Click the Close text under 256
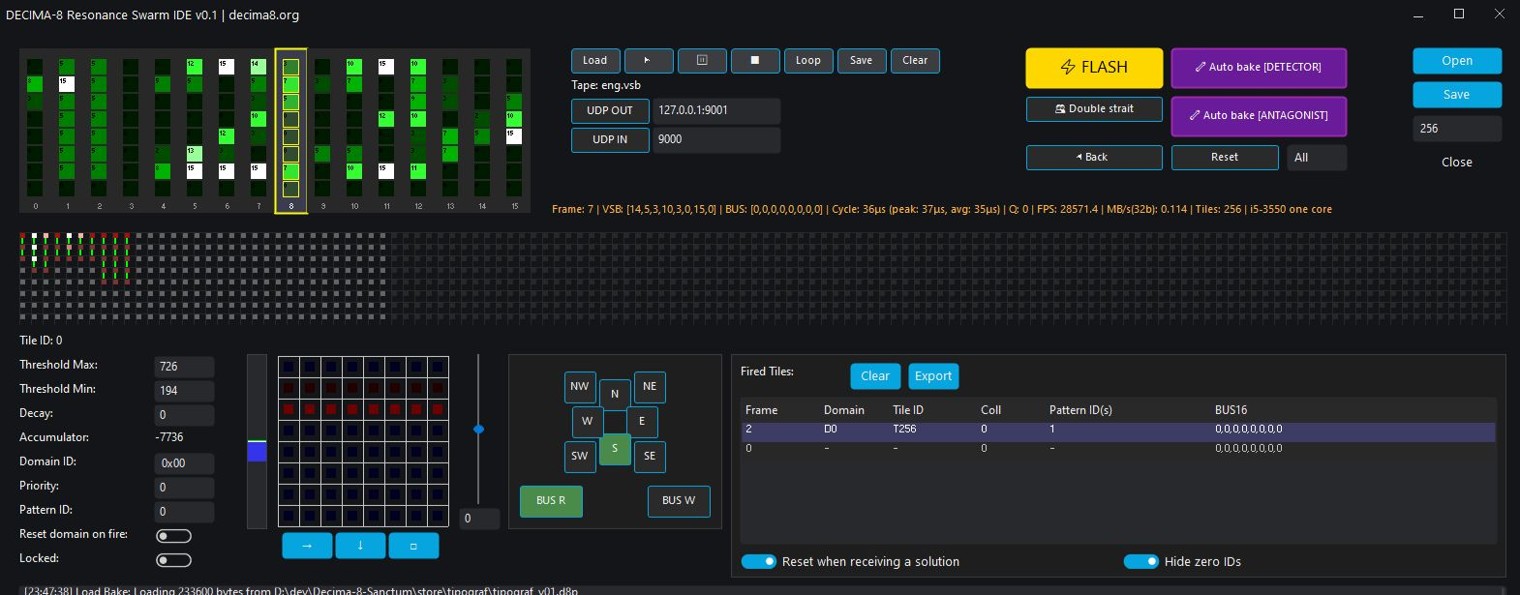1520x595 pixels. coord(1457,162)
